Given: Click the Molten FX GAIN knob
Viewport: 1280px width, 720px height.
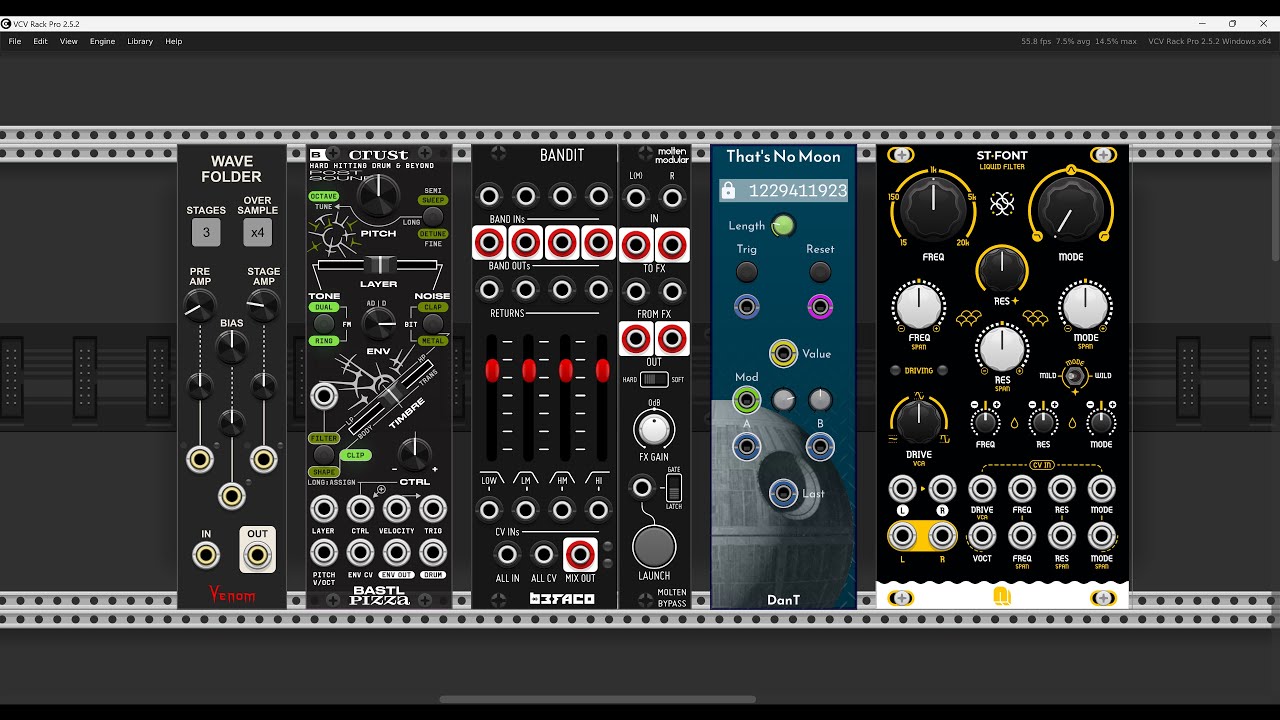Looking at the screenshot, I should pyautogui.click(x=653, y=429).
